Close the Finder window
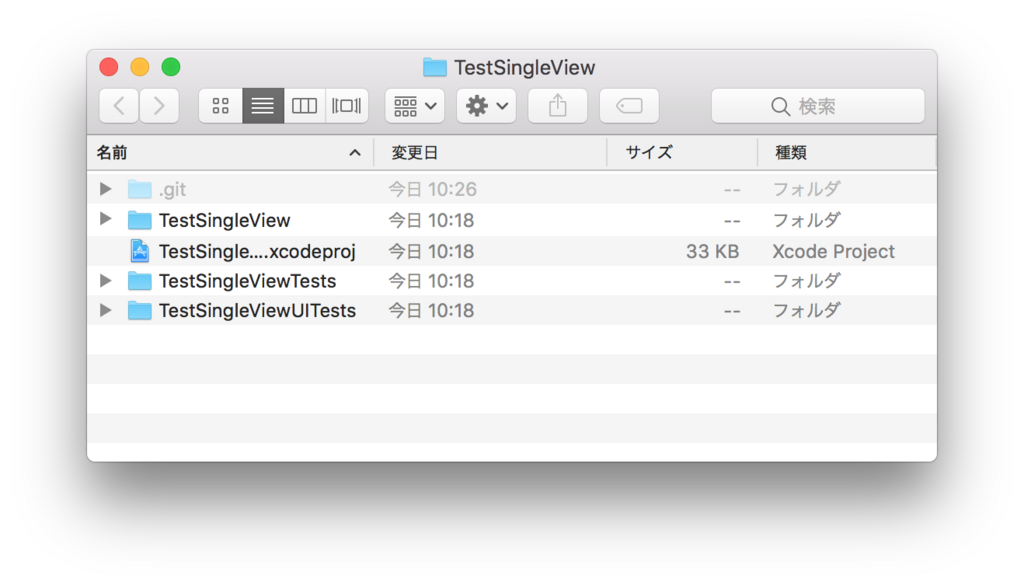The height and width of the screenshot is (586, 1024). (109, 67)
